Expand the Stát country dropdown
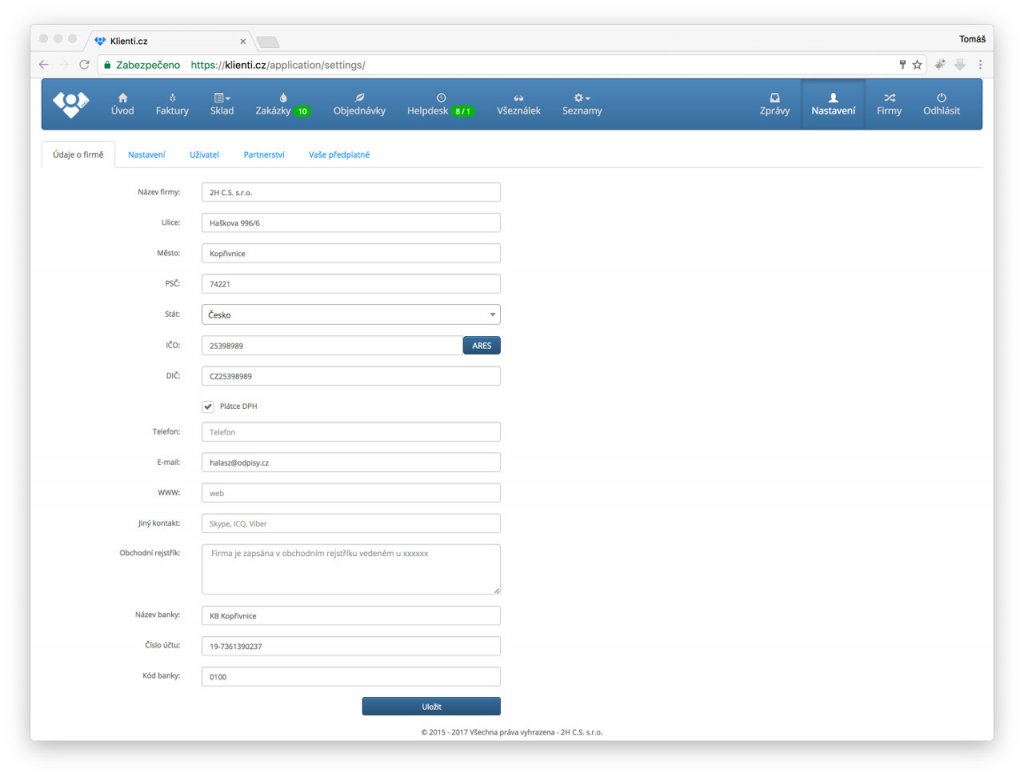 (350, 315)
